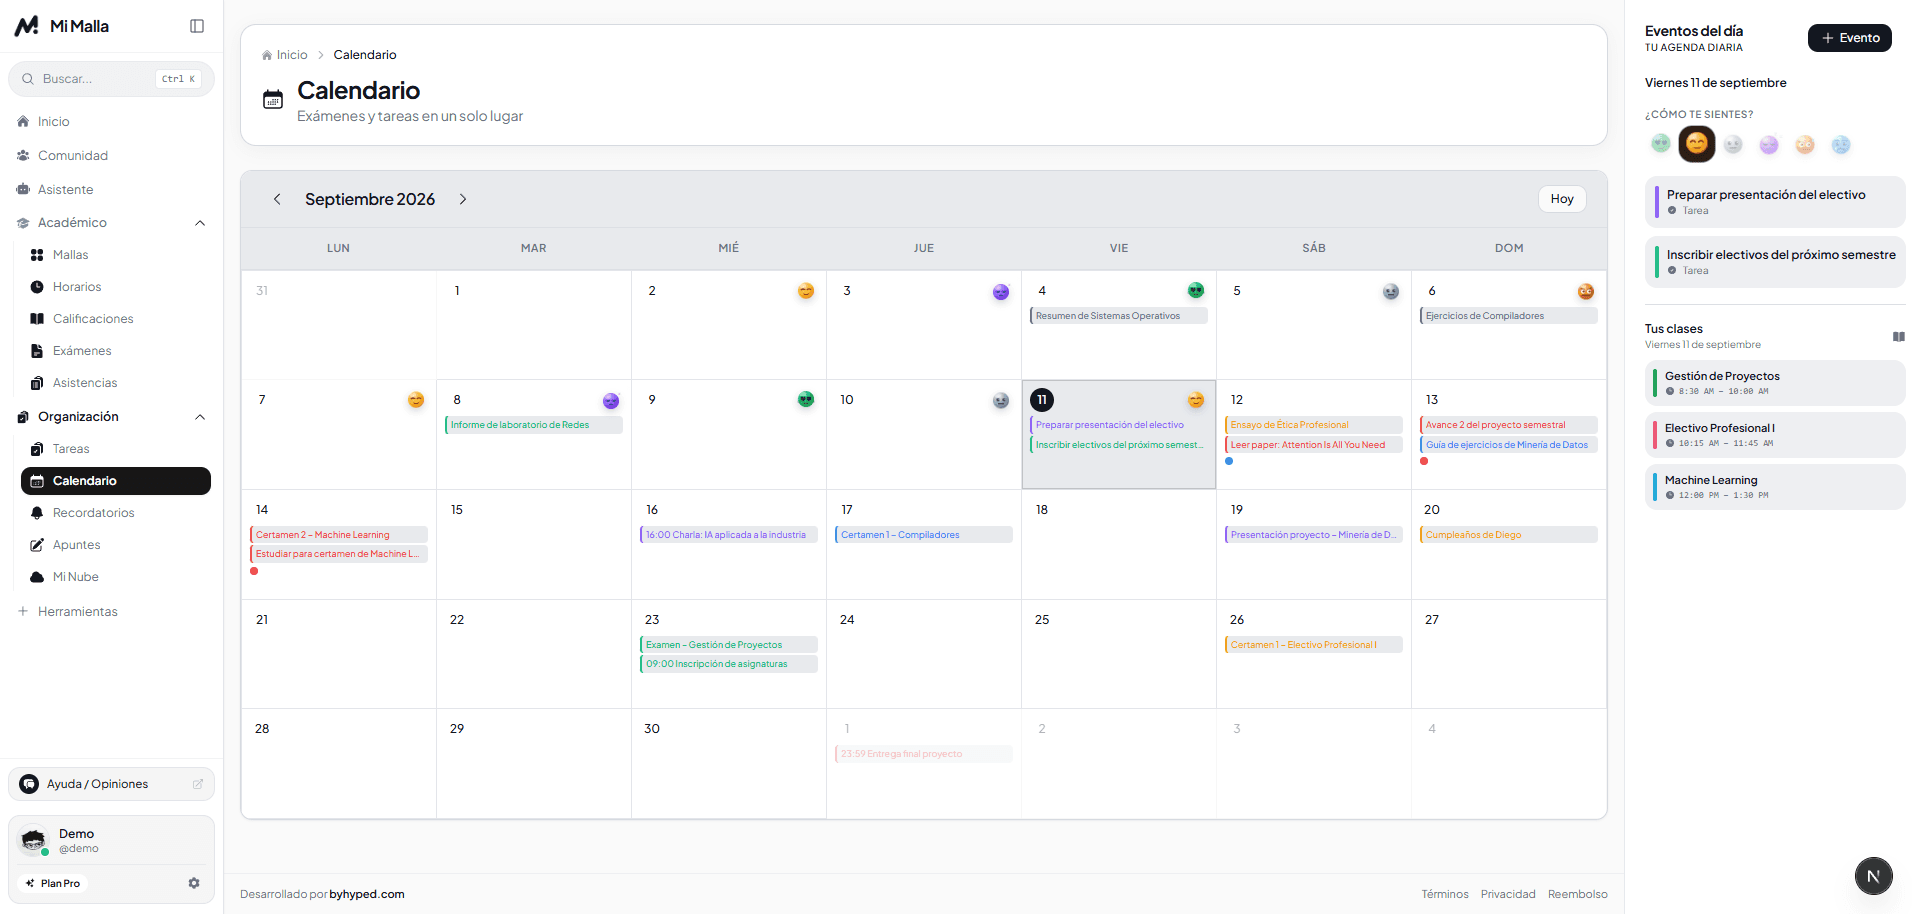
Task: Select the blue sad mood face
Action: [x=1841, y=144]
